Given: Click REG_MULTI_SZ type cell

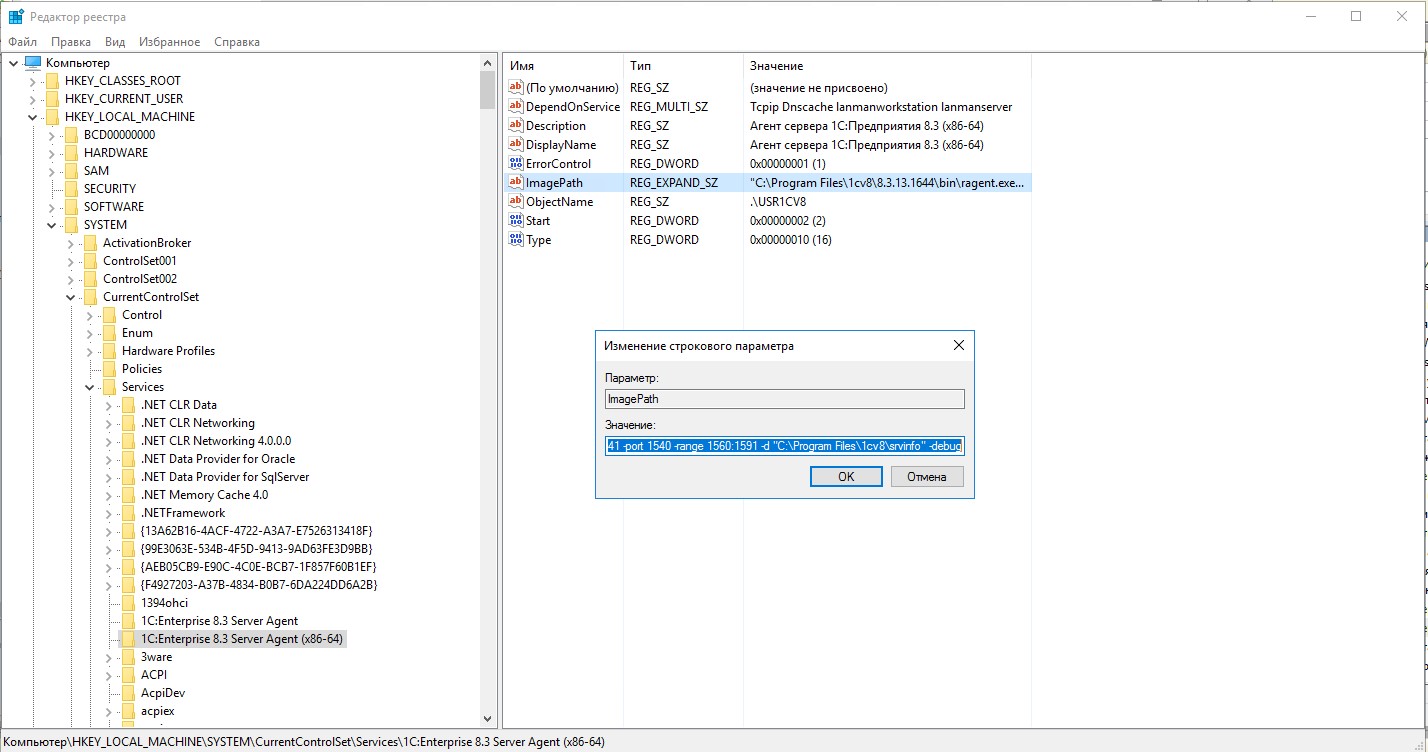Looking at the screenshot, I should click(669, 107).
